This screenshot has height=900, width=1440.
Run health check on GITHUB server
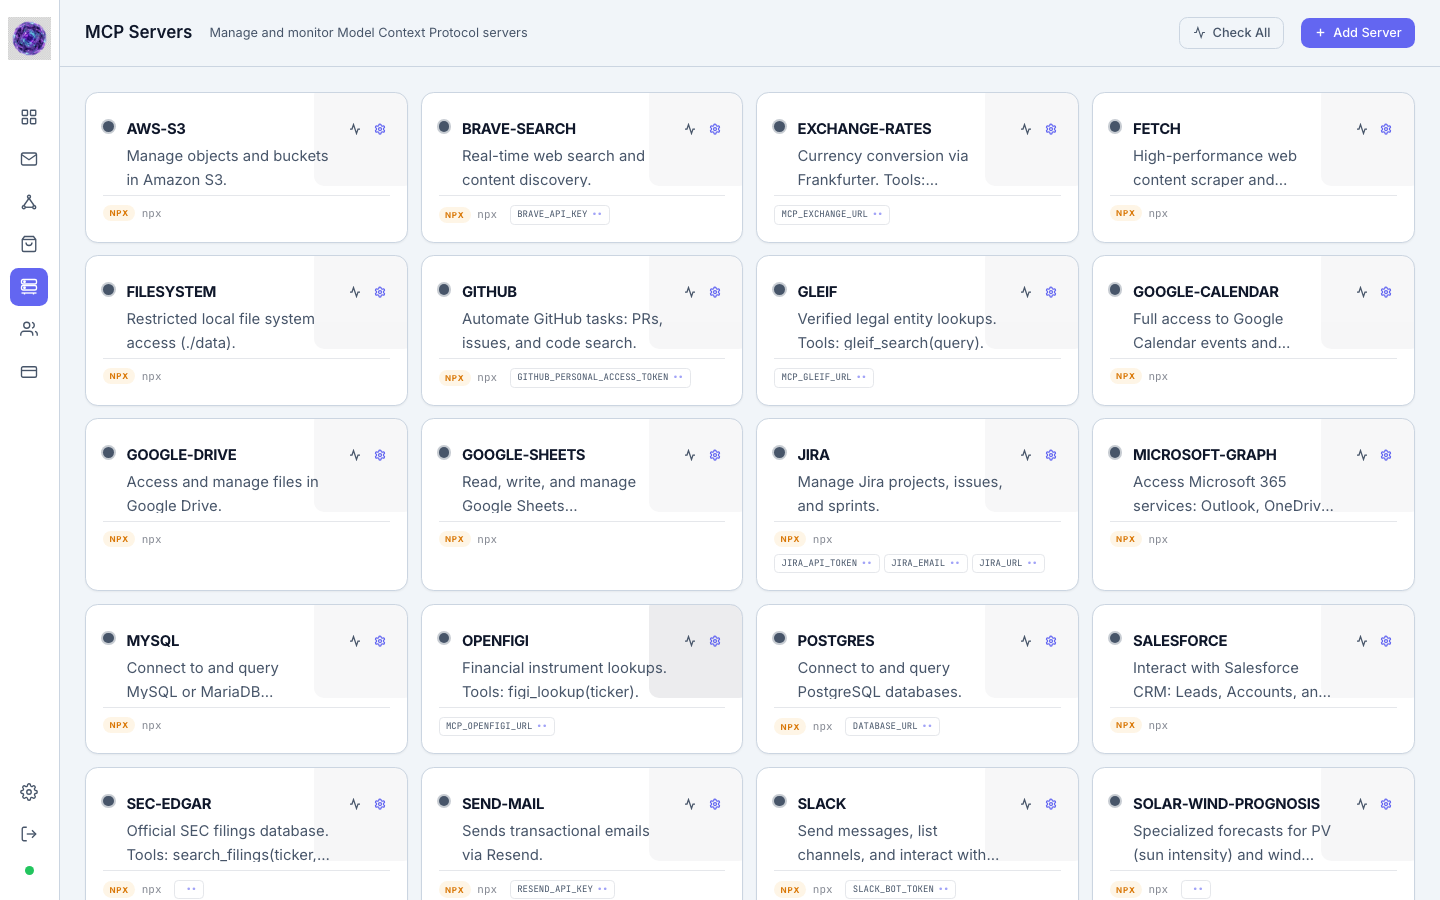coord(690,292)
